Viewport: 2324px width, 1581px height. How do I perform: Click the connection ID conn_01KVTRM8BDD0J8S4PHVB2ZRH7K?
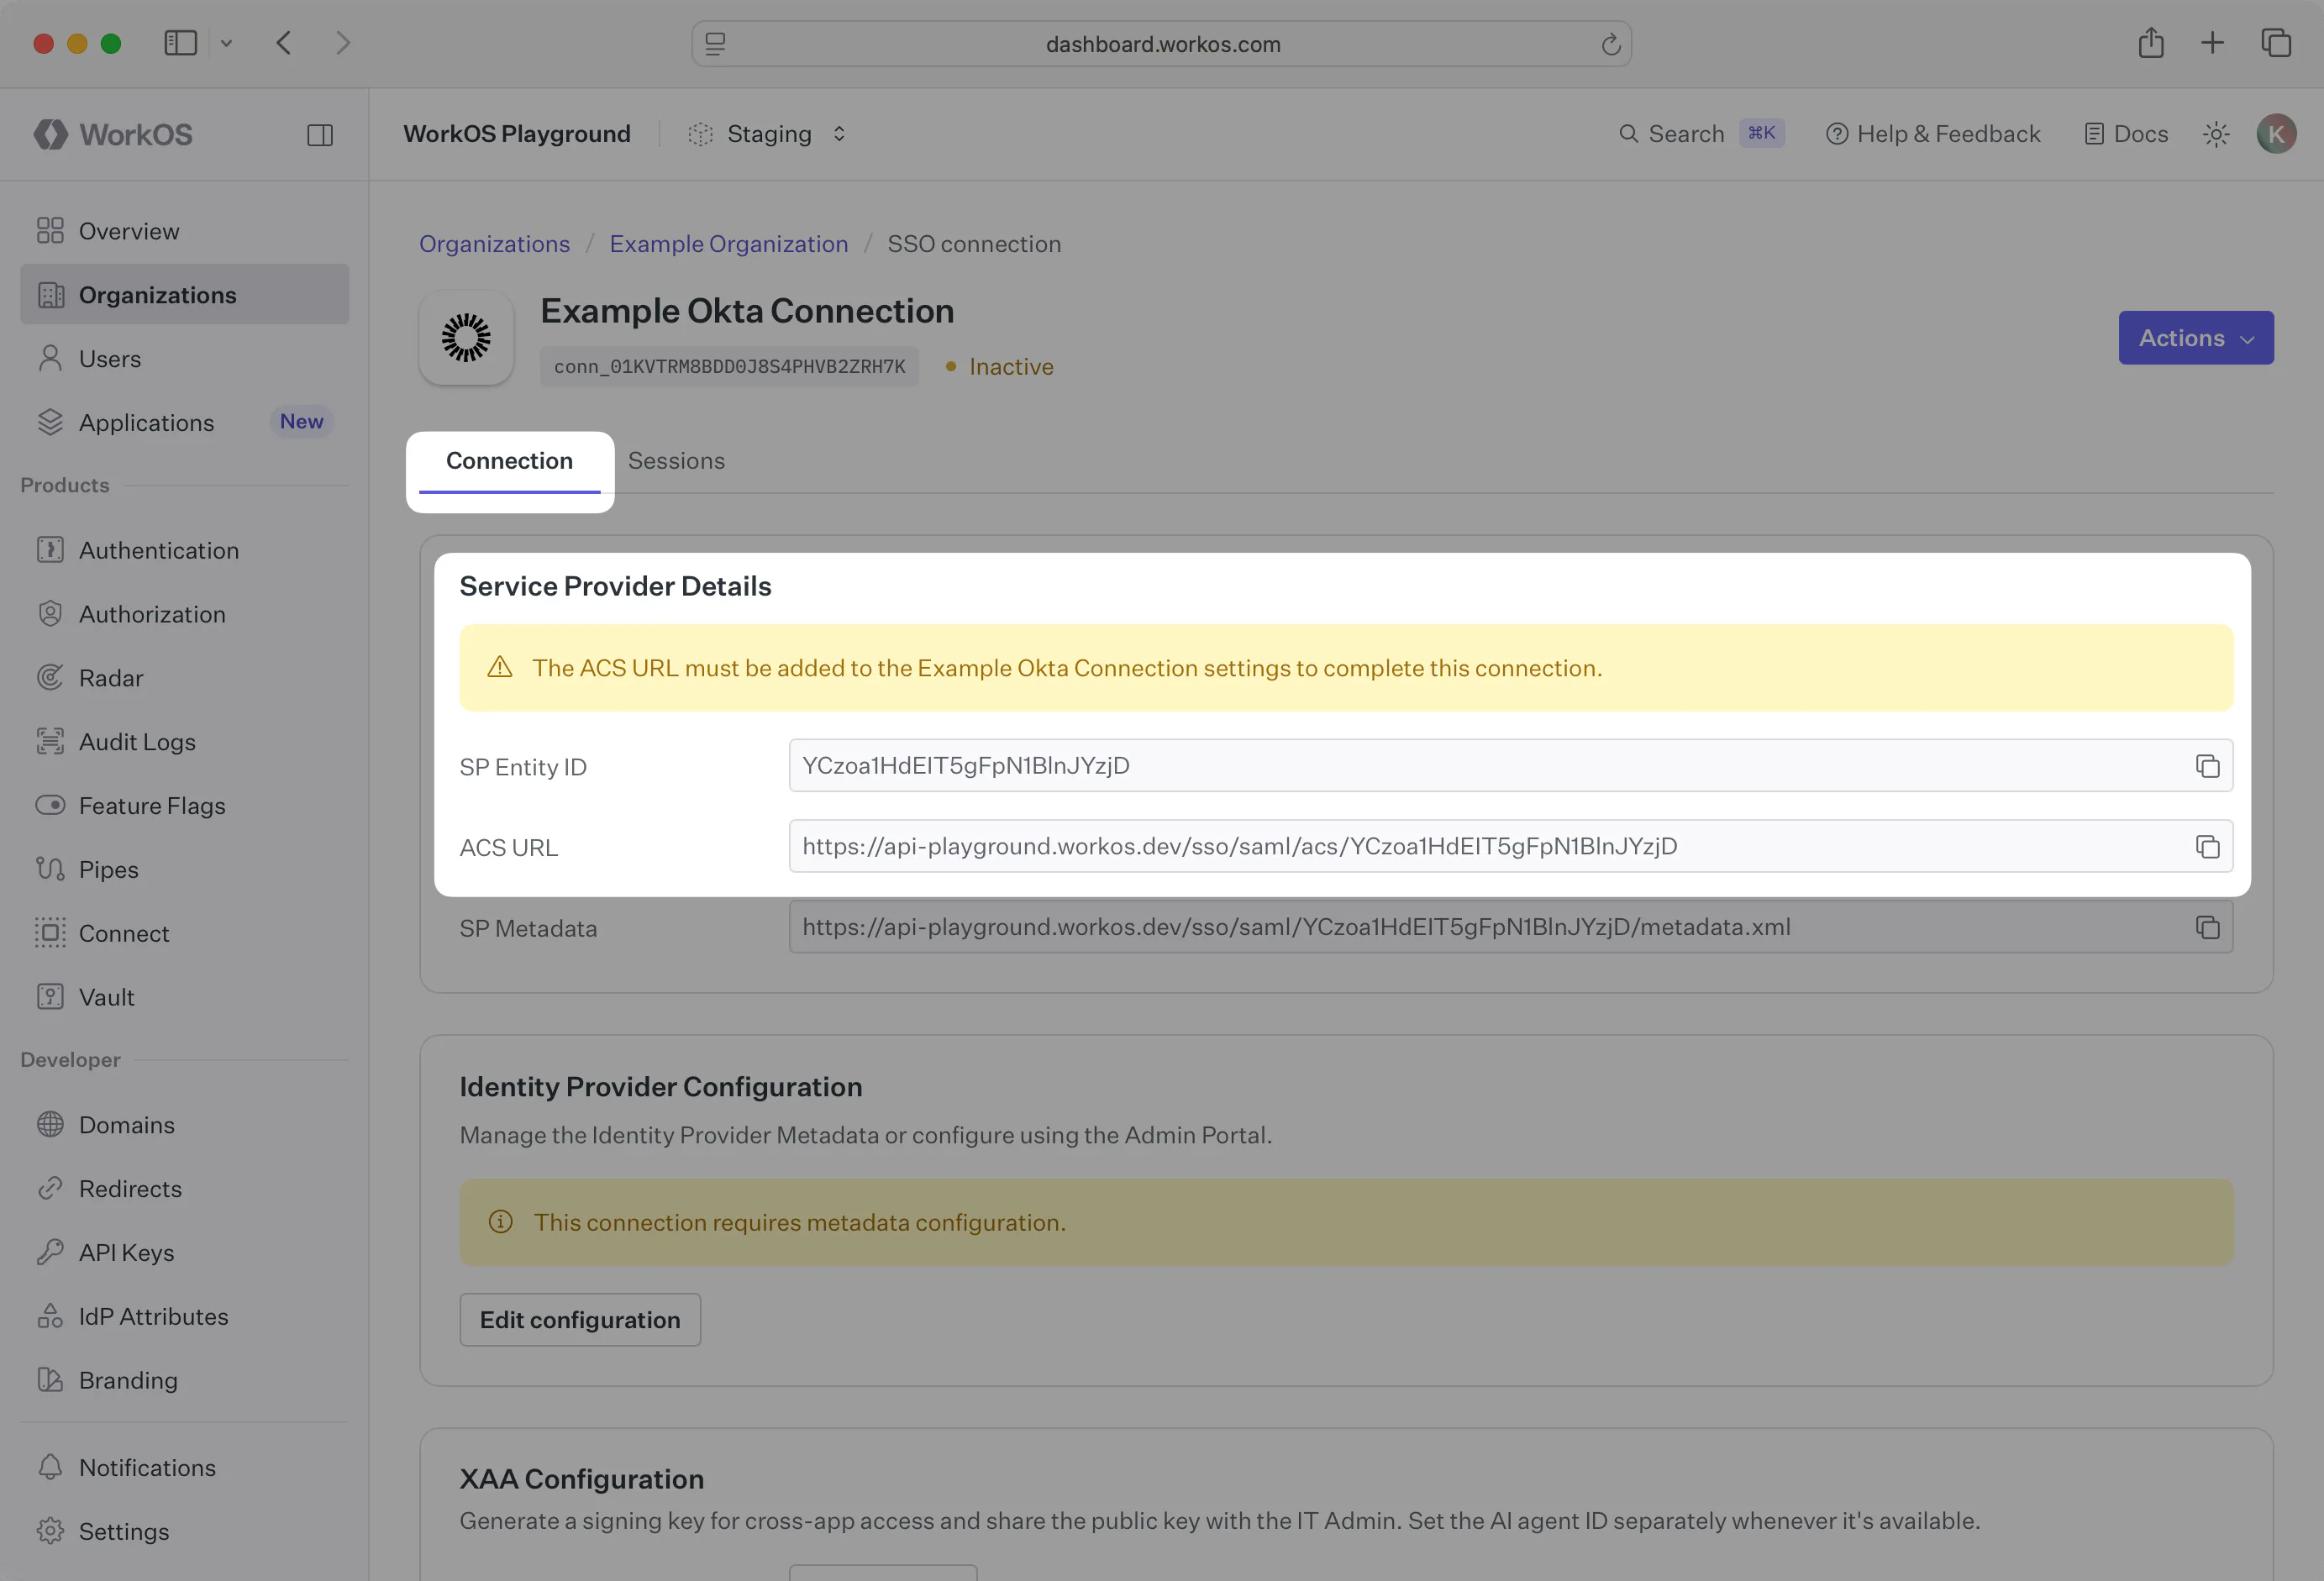coord(729,367)
